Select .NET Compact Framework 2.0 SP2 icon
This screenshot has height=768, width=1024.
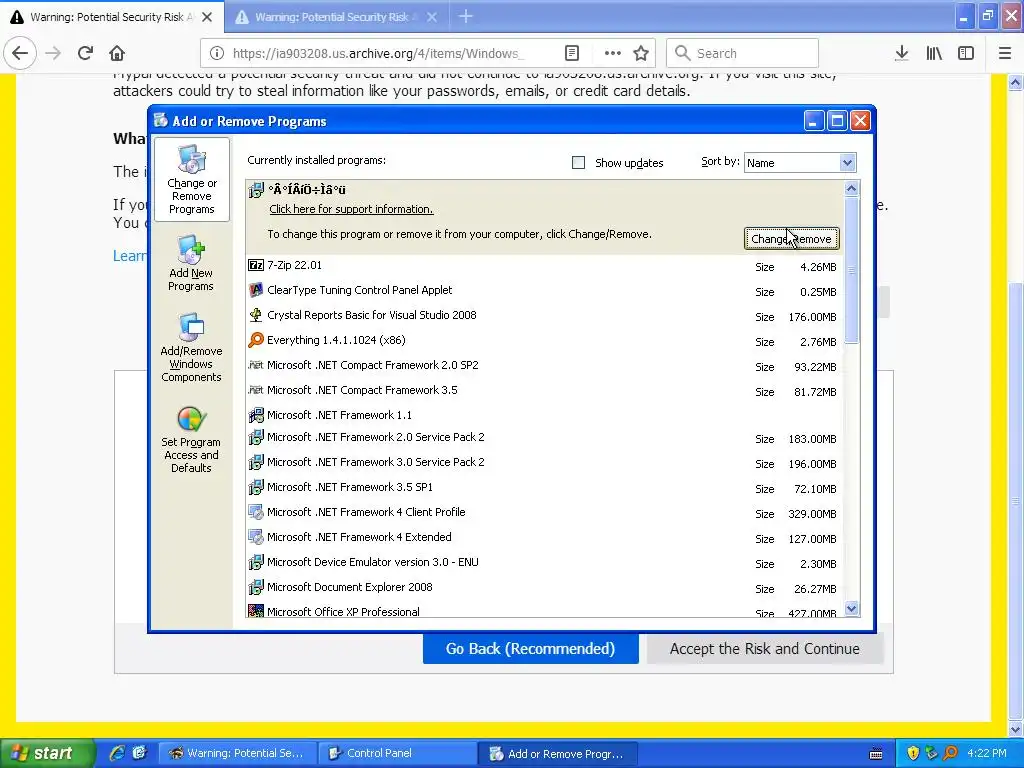click(256, 365)
